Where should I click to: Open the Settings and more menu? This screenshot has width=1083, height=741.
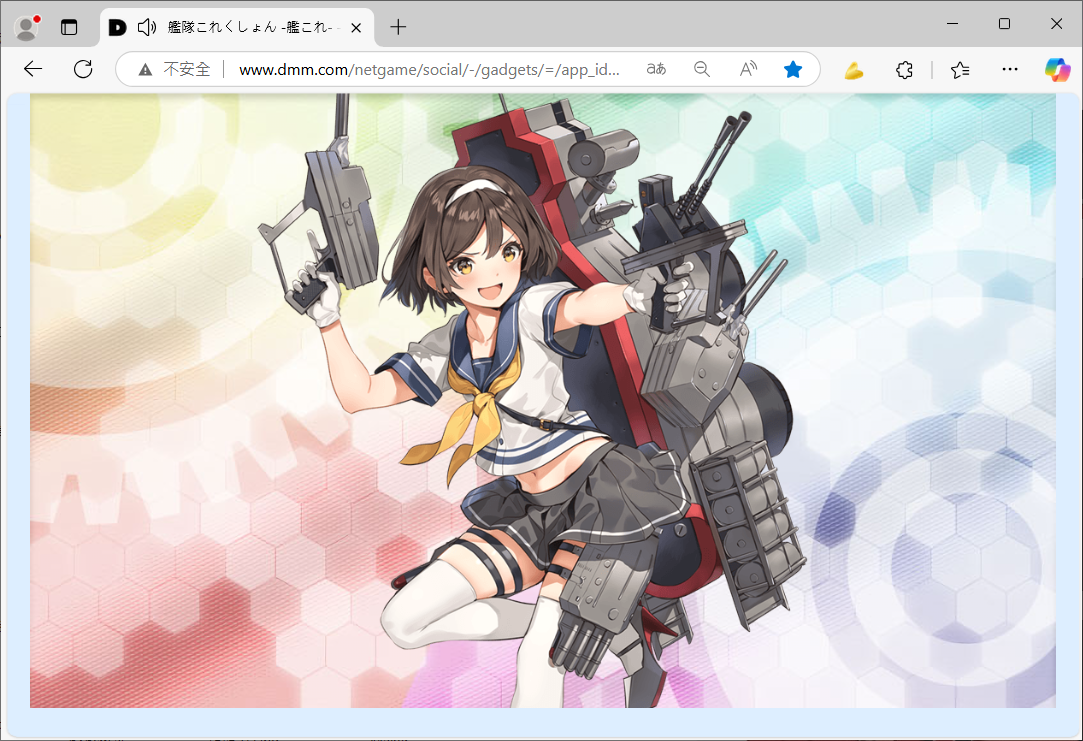[1010, 69]
